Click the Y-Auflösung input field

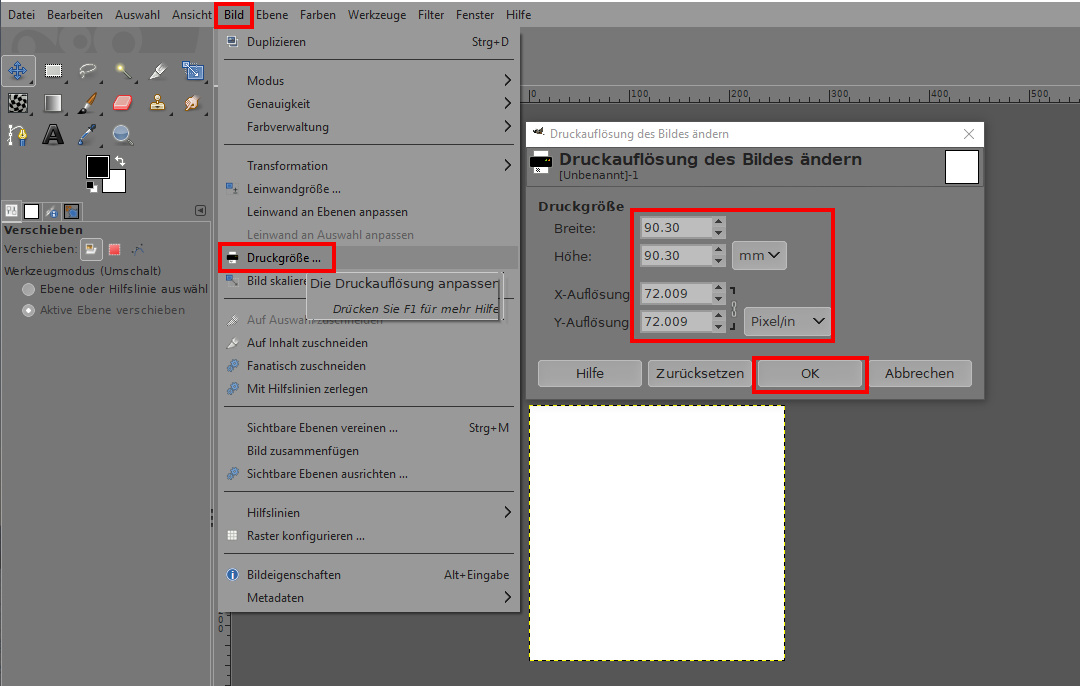click(x=676, y=322)
